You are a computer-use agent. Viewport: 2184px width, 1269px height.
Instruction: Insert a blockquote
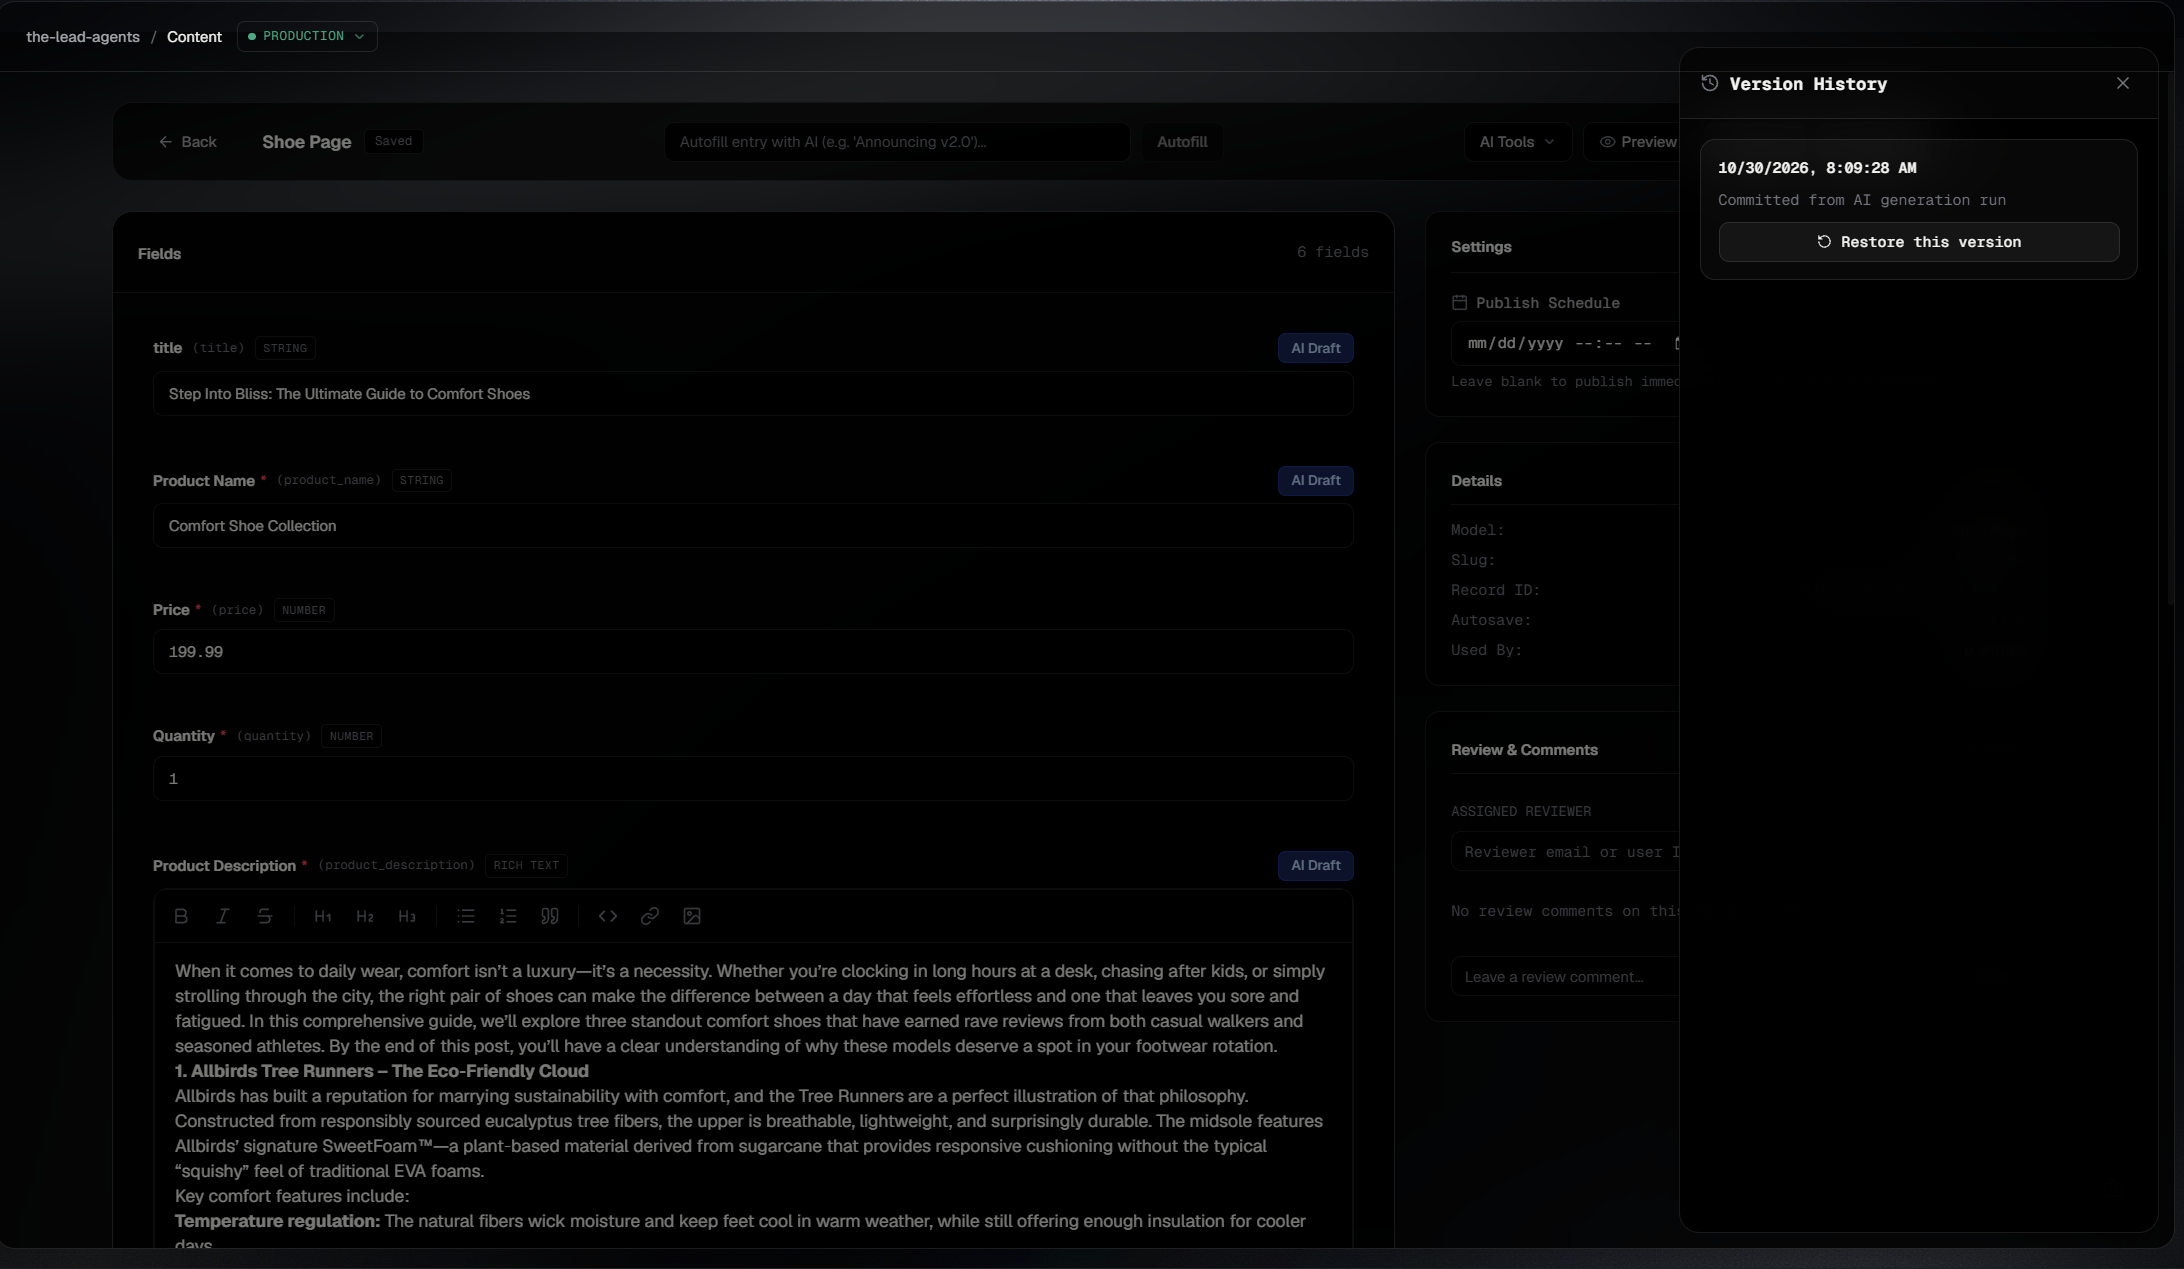point(550,916)
